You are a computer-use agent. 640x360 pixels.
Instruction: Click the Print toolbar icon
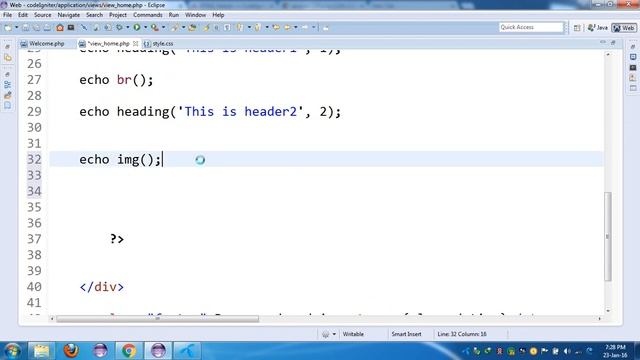pos(48,28)
